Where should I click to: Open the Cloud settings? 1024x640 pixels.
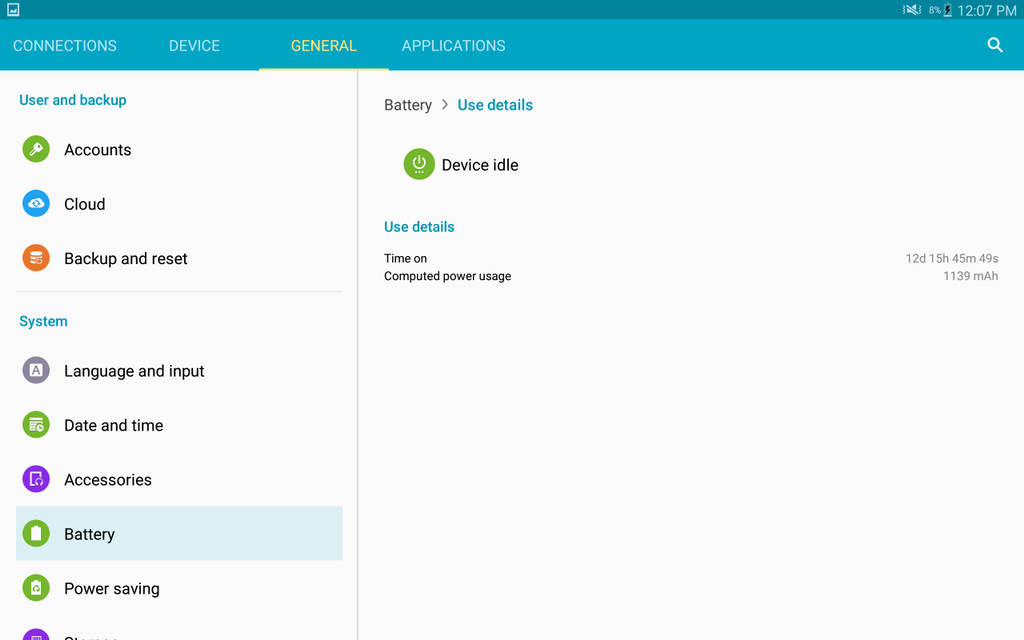click(x=179, y=204)
